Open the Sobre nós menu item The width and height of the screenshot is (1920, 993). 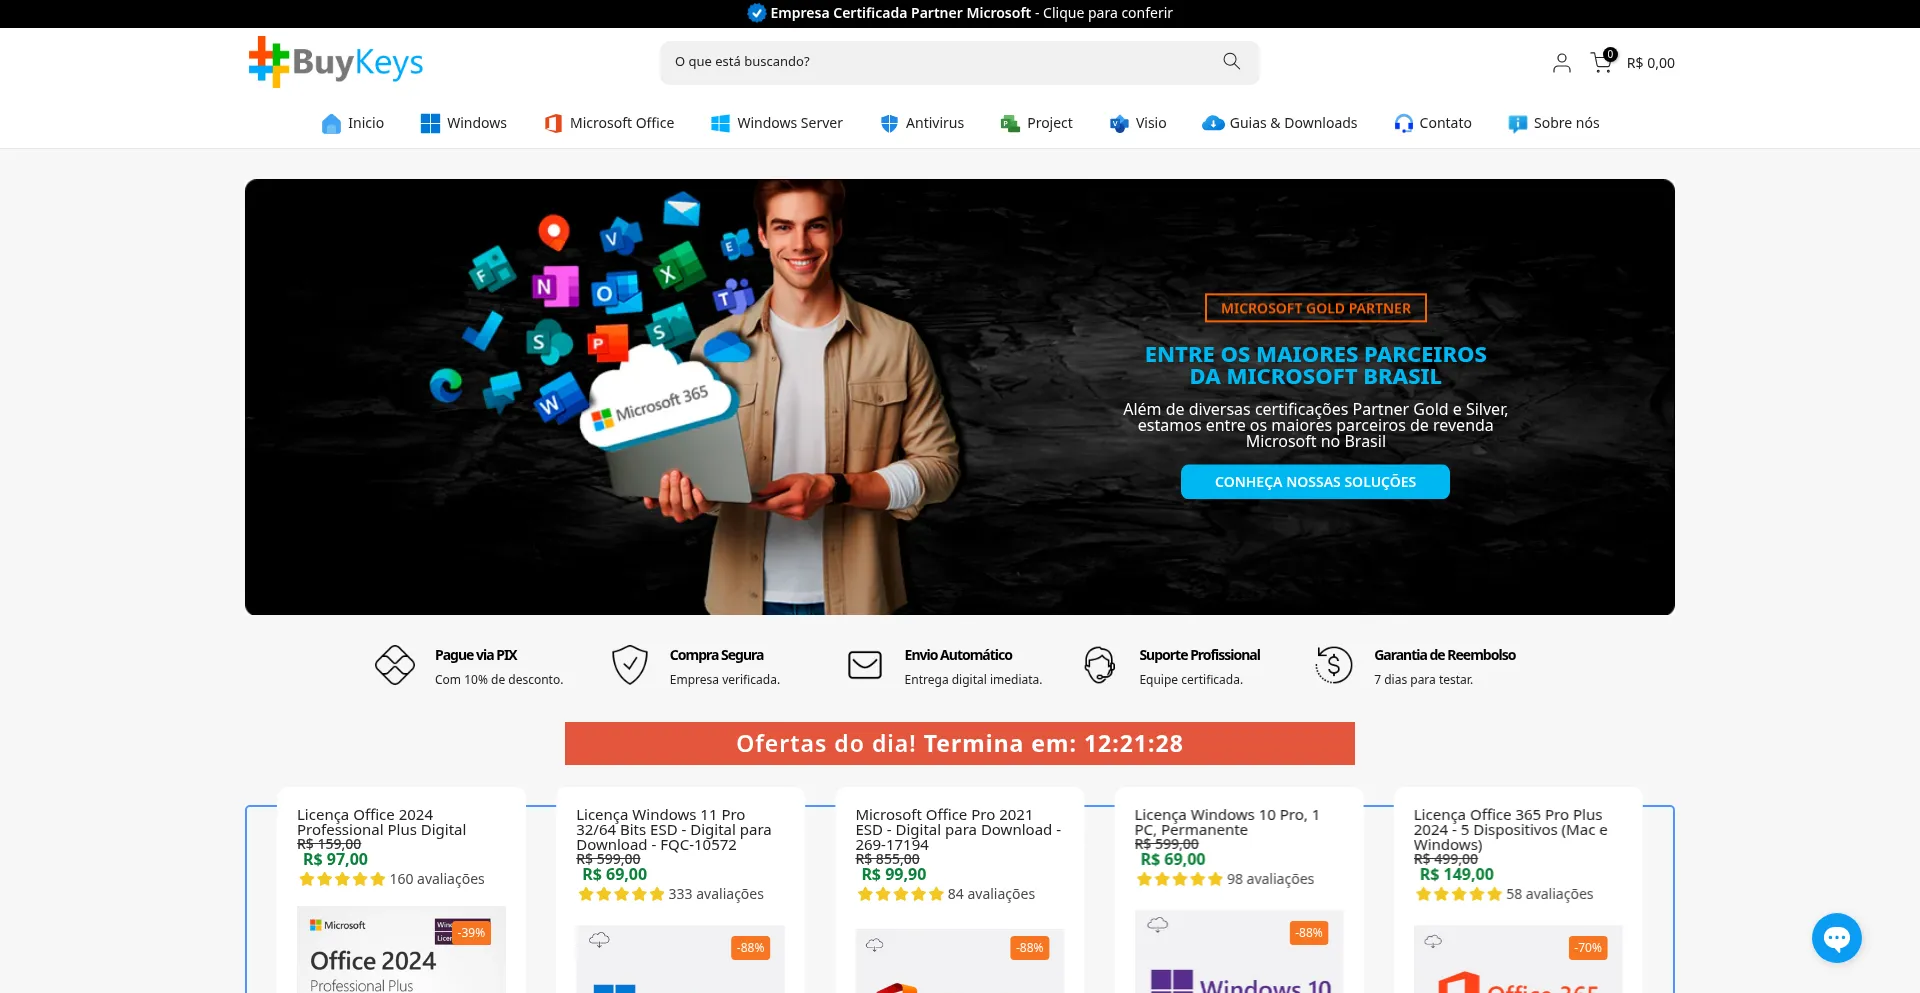click(x=1554, y=123)
